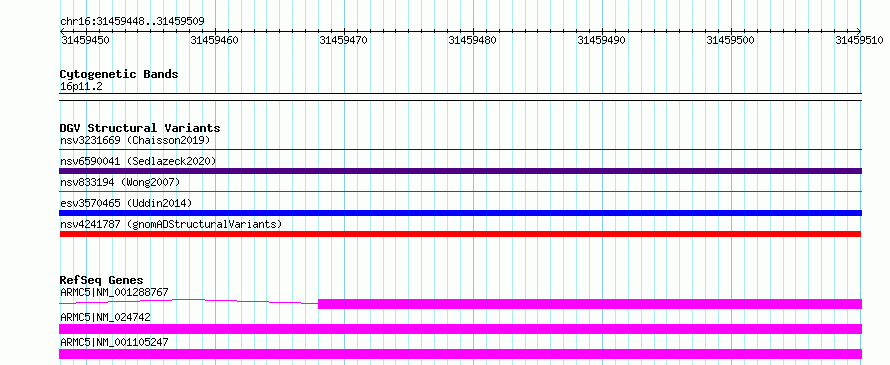Click the magenta NM_001105247 gene bar

(460, 354)
